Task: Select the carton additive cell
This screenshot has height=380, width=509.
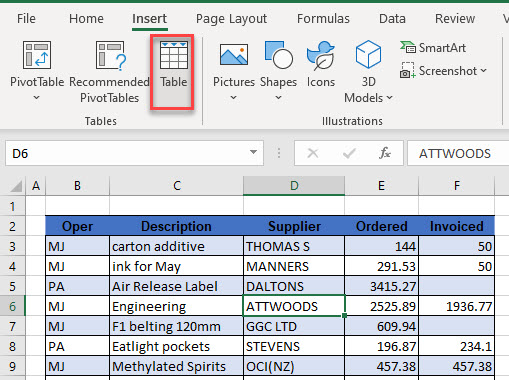Action: [177, 246]
